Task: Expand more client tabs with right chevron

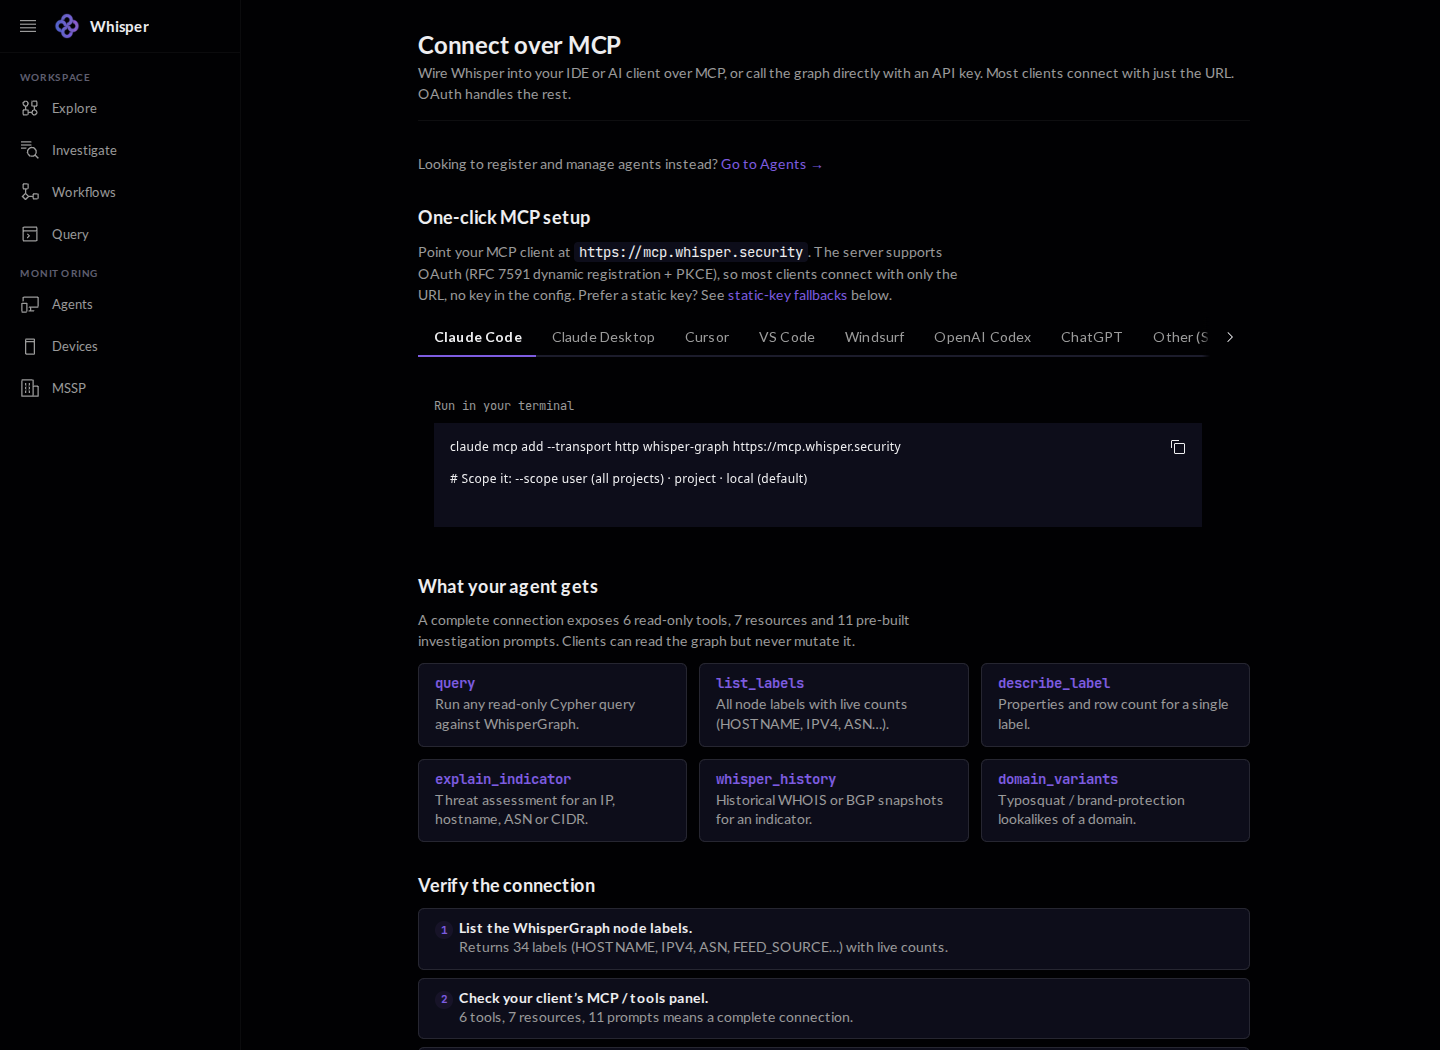Action: point(1230,337)
